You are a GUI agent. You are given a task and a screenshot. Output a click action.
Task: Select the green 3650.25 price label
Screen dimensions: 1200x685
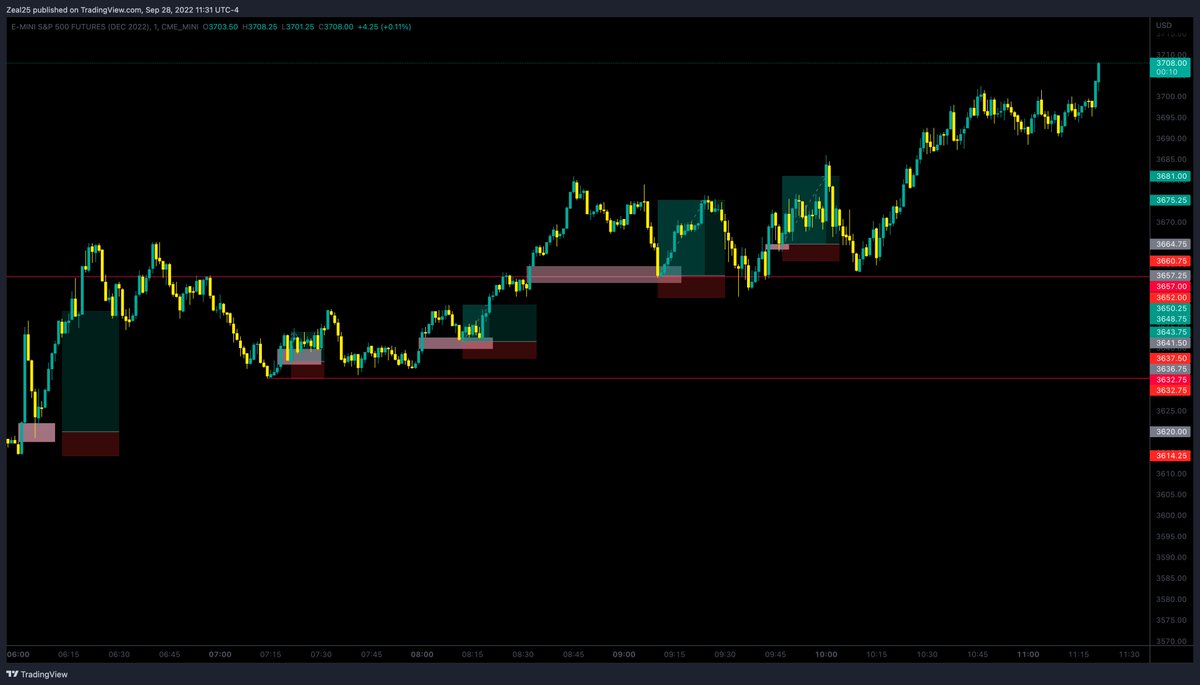[x=1170, y=309]
